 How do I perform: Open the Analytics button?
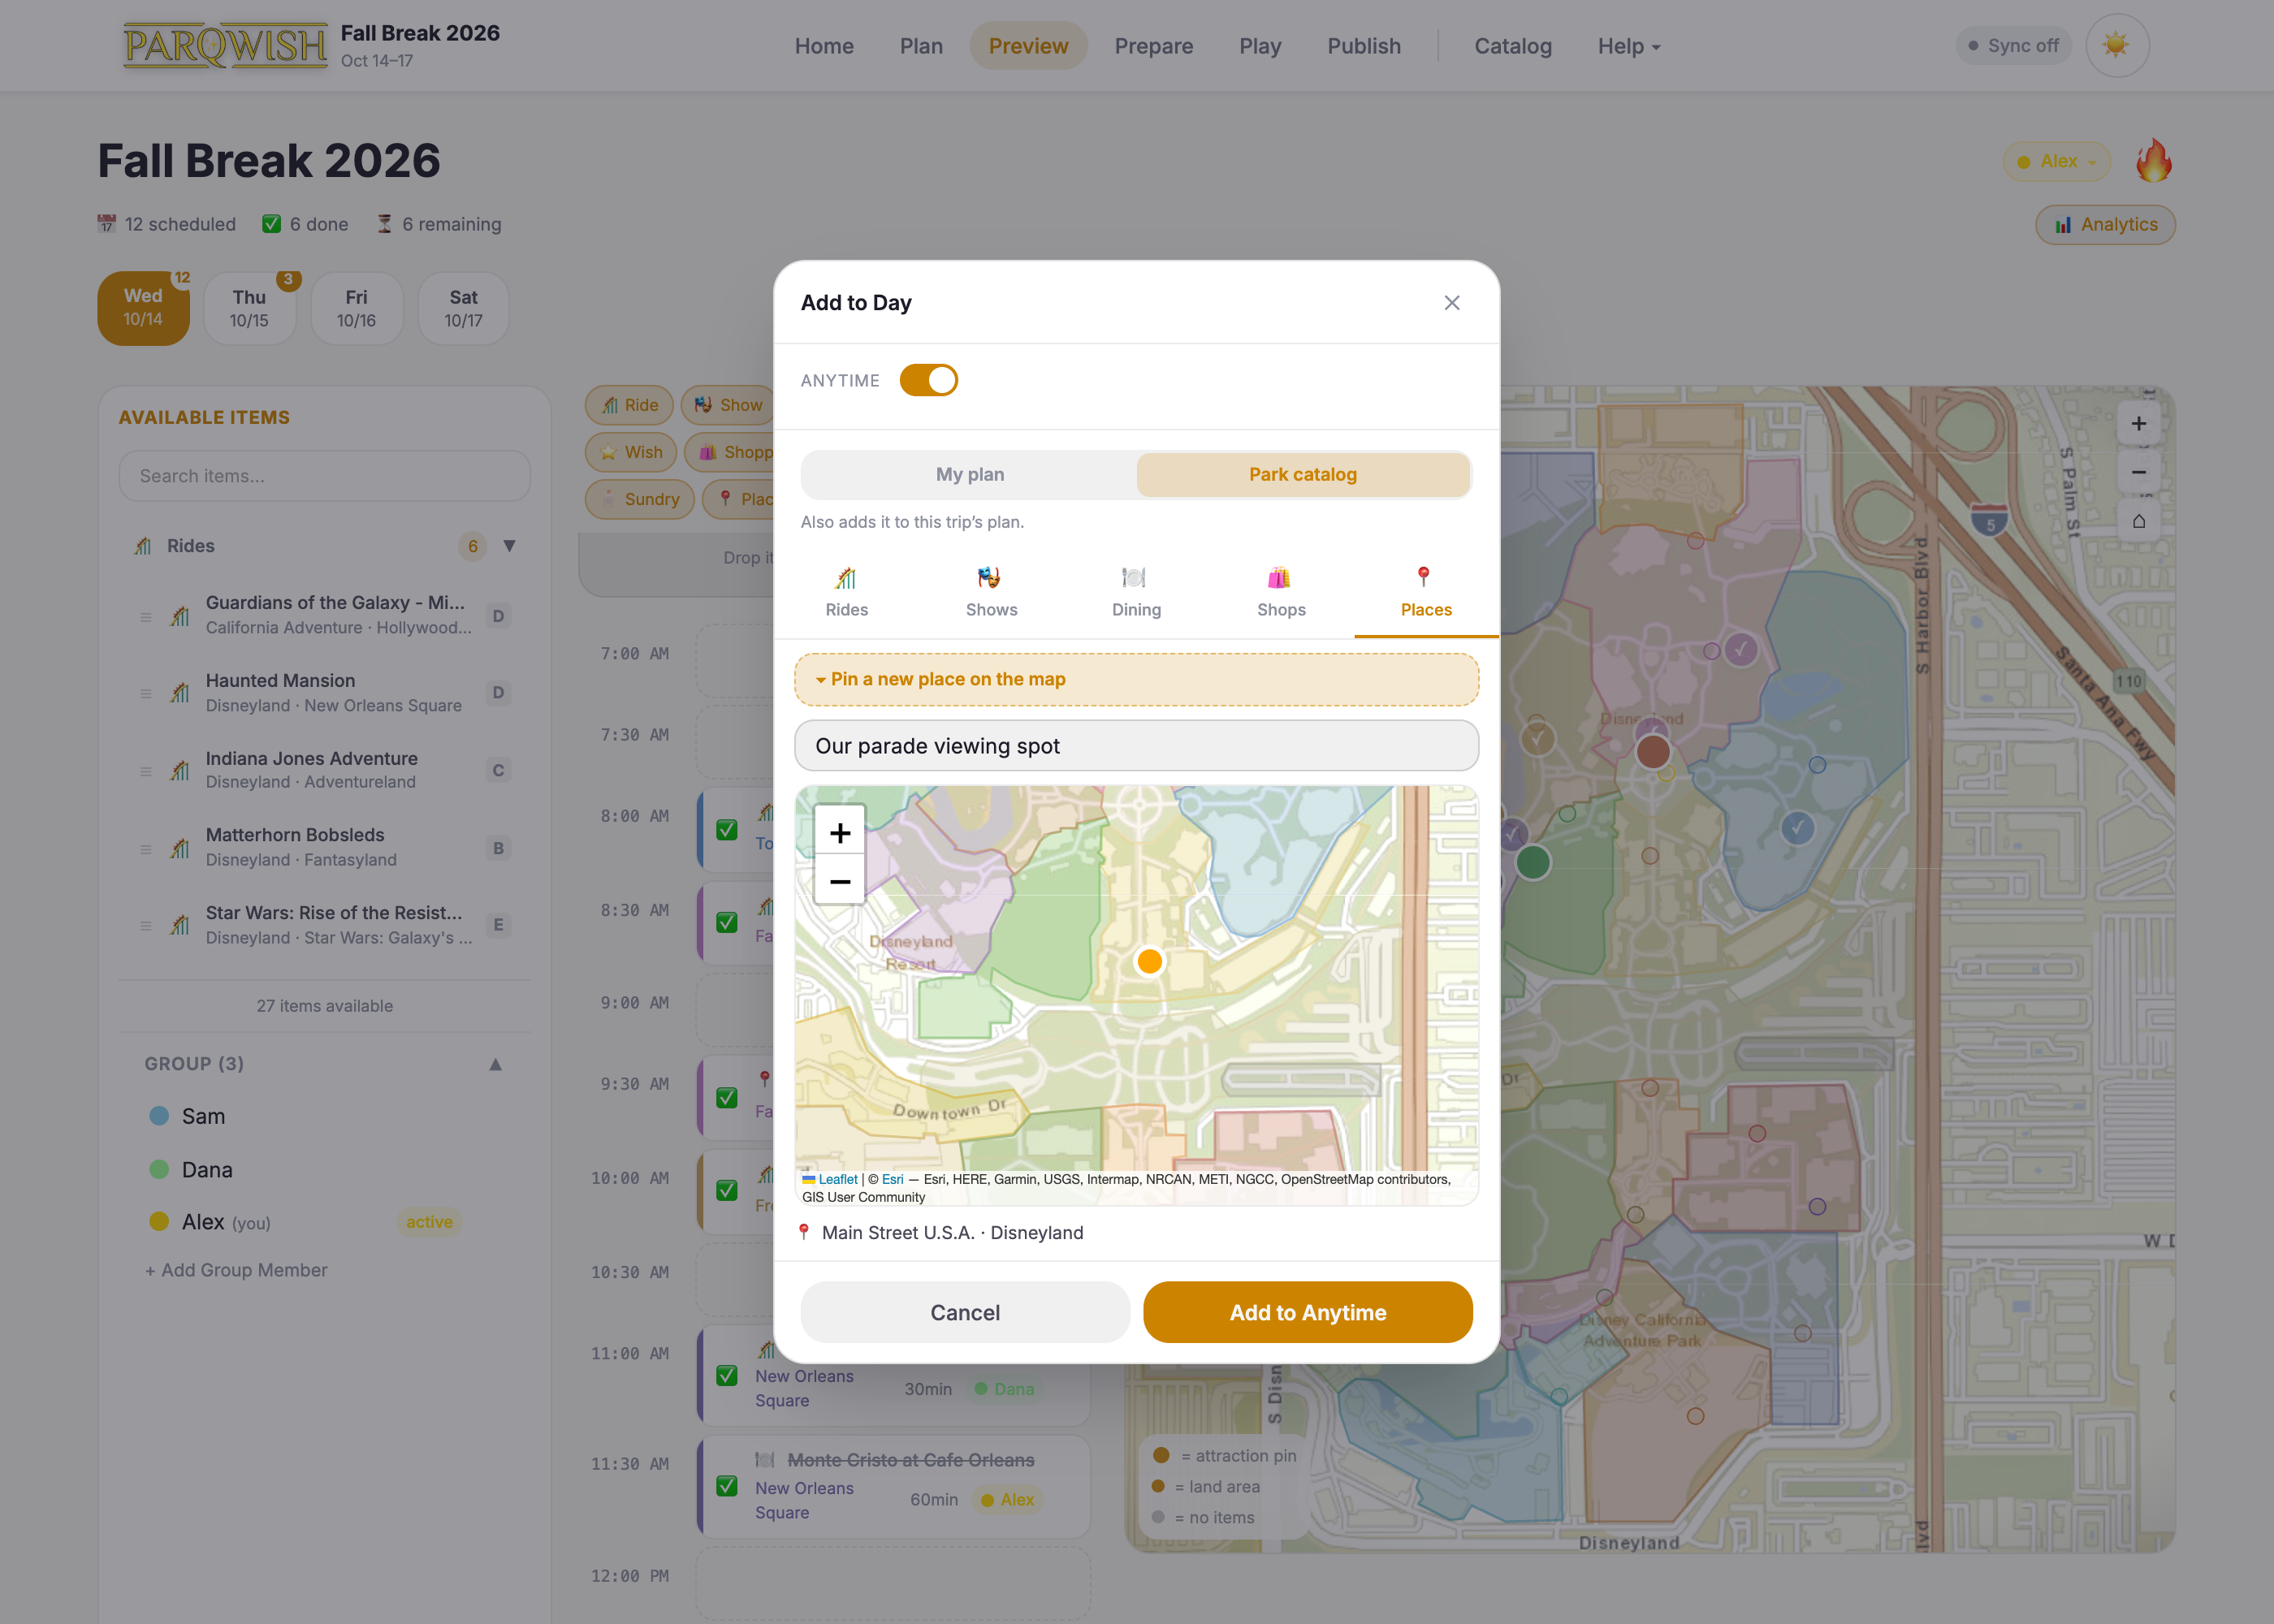(x=2105, y=224)
